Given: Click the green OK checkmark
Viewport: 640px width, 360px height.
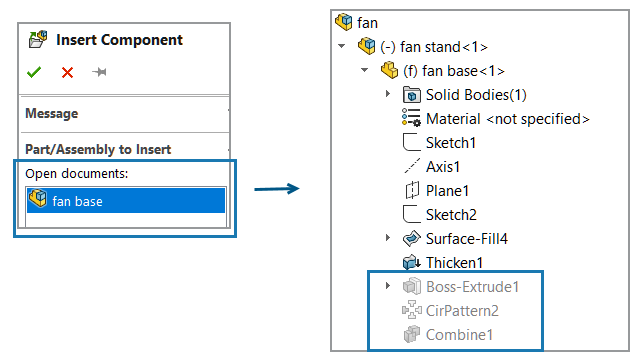Looking at the screenshot, I should click(x=34, y=72).
